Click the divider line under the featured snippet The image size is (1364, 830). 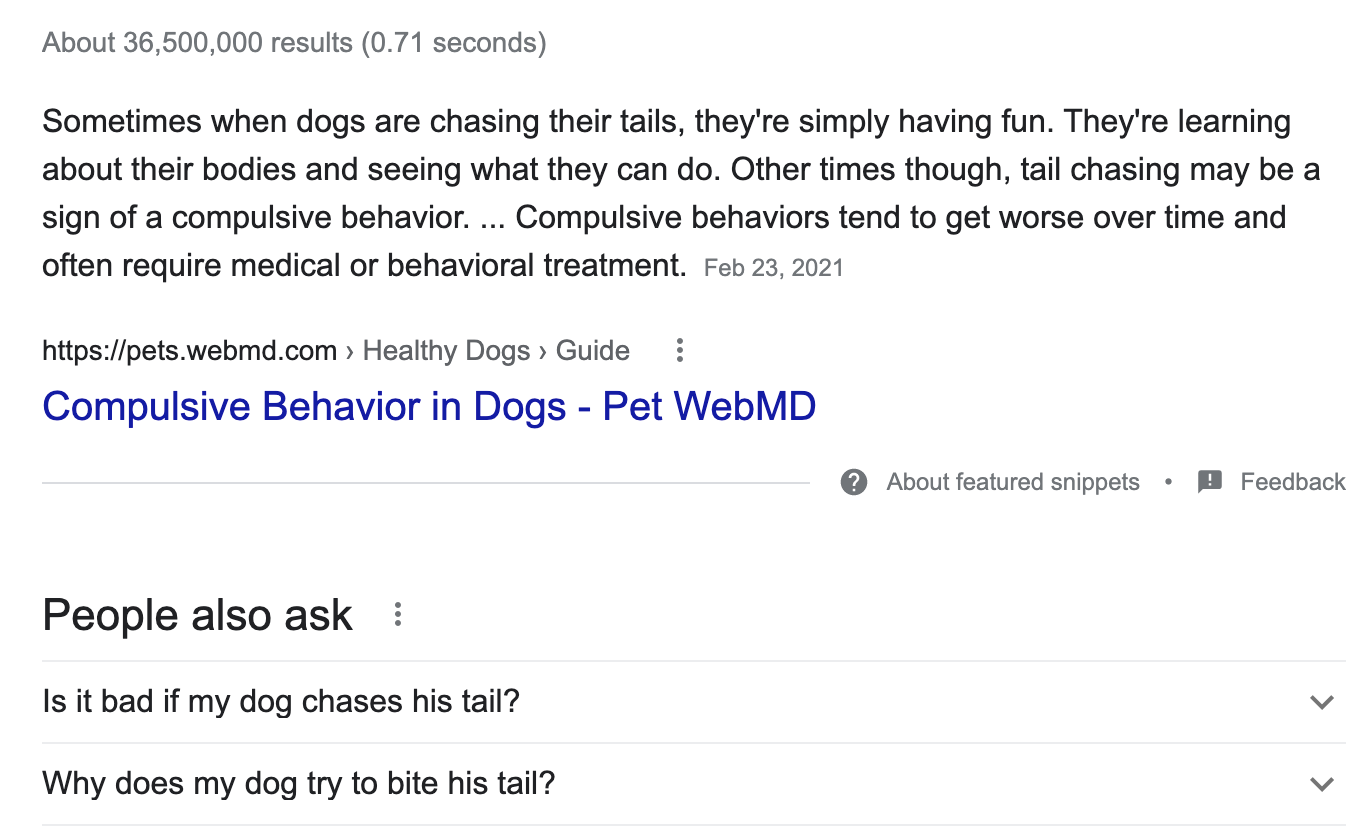[x=425, y=483]
